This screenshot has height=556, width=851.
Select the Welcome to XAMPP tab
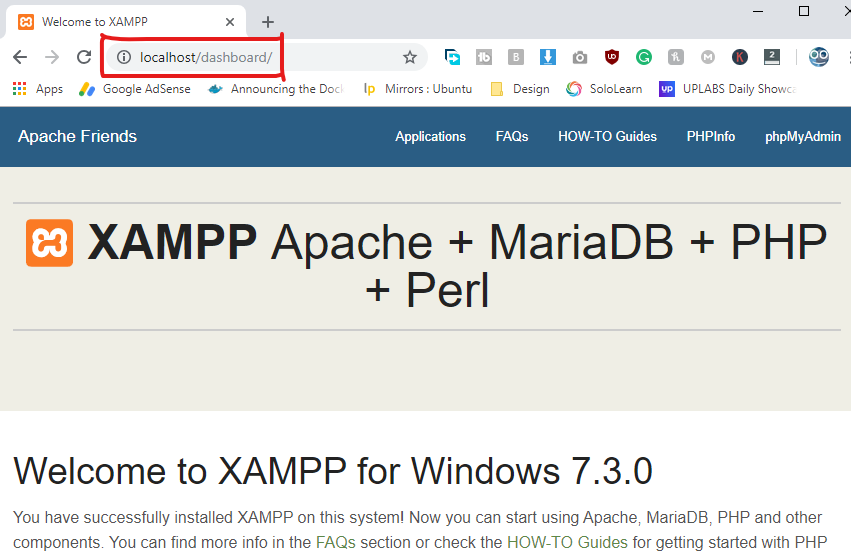(125, 22)
